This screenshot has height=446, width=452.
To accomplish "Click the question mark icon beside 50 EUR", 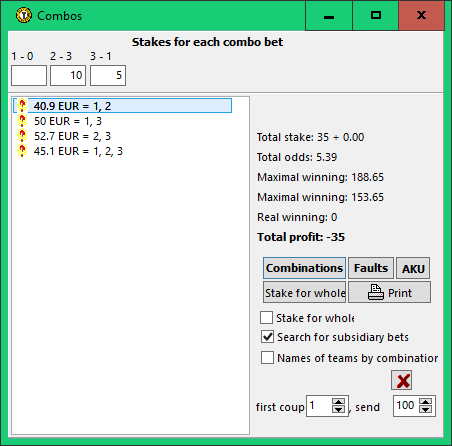I will [22, 121].
